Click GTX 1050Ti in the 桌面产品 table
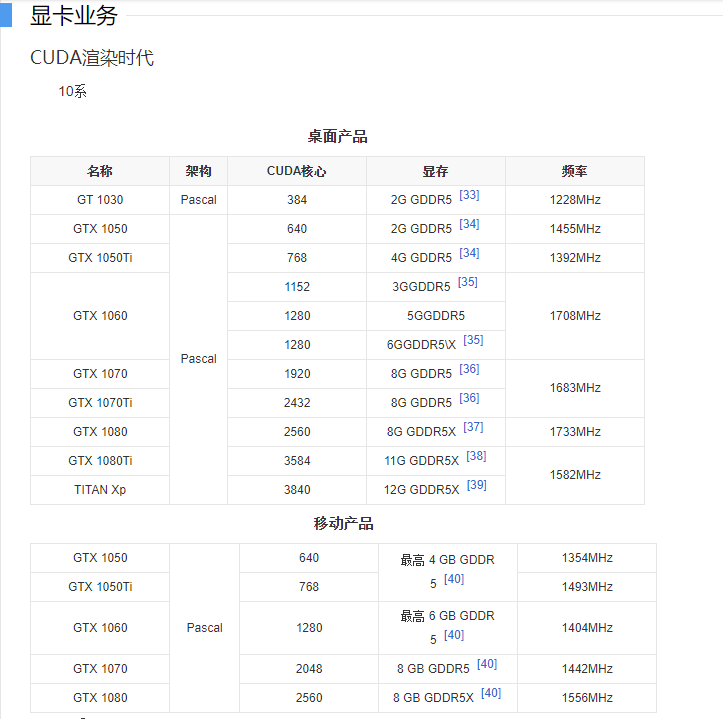This screenshot has height=719, width=723. coord(100,258)
